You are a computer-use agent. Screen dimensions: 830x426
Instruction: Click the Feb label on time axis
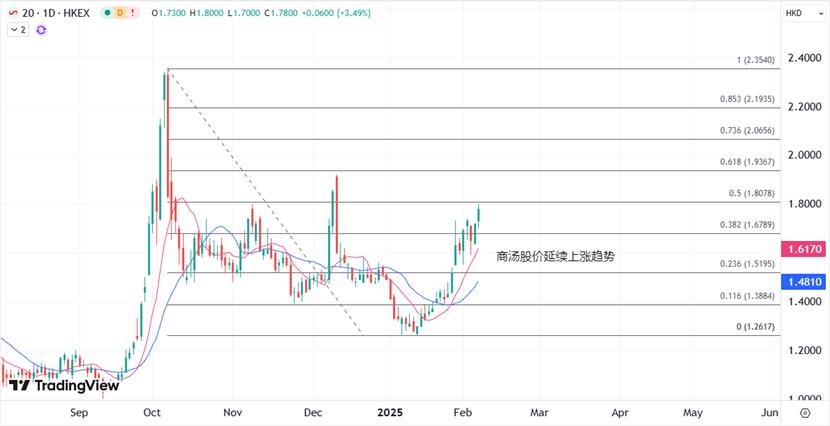coord(462,412)
